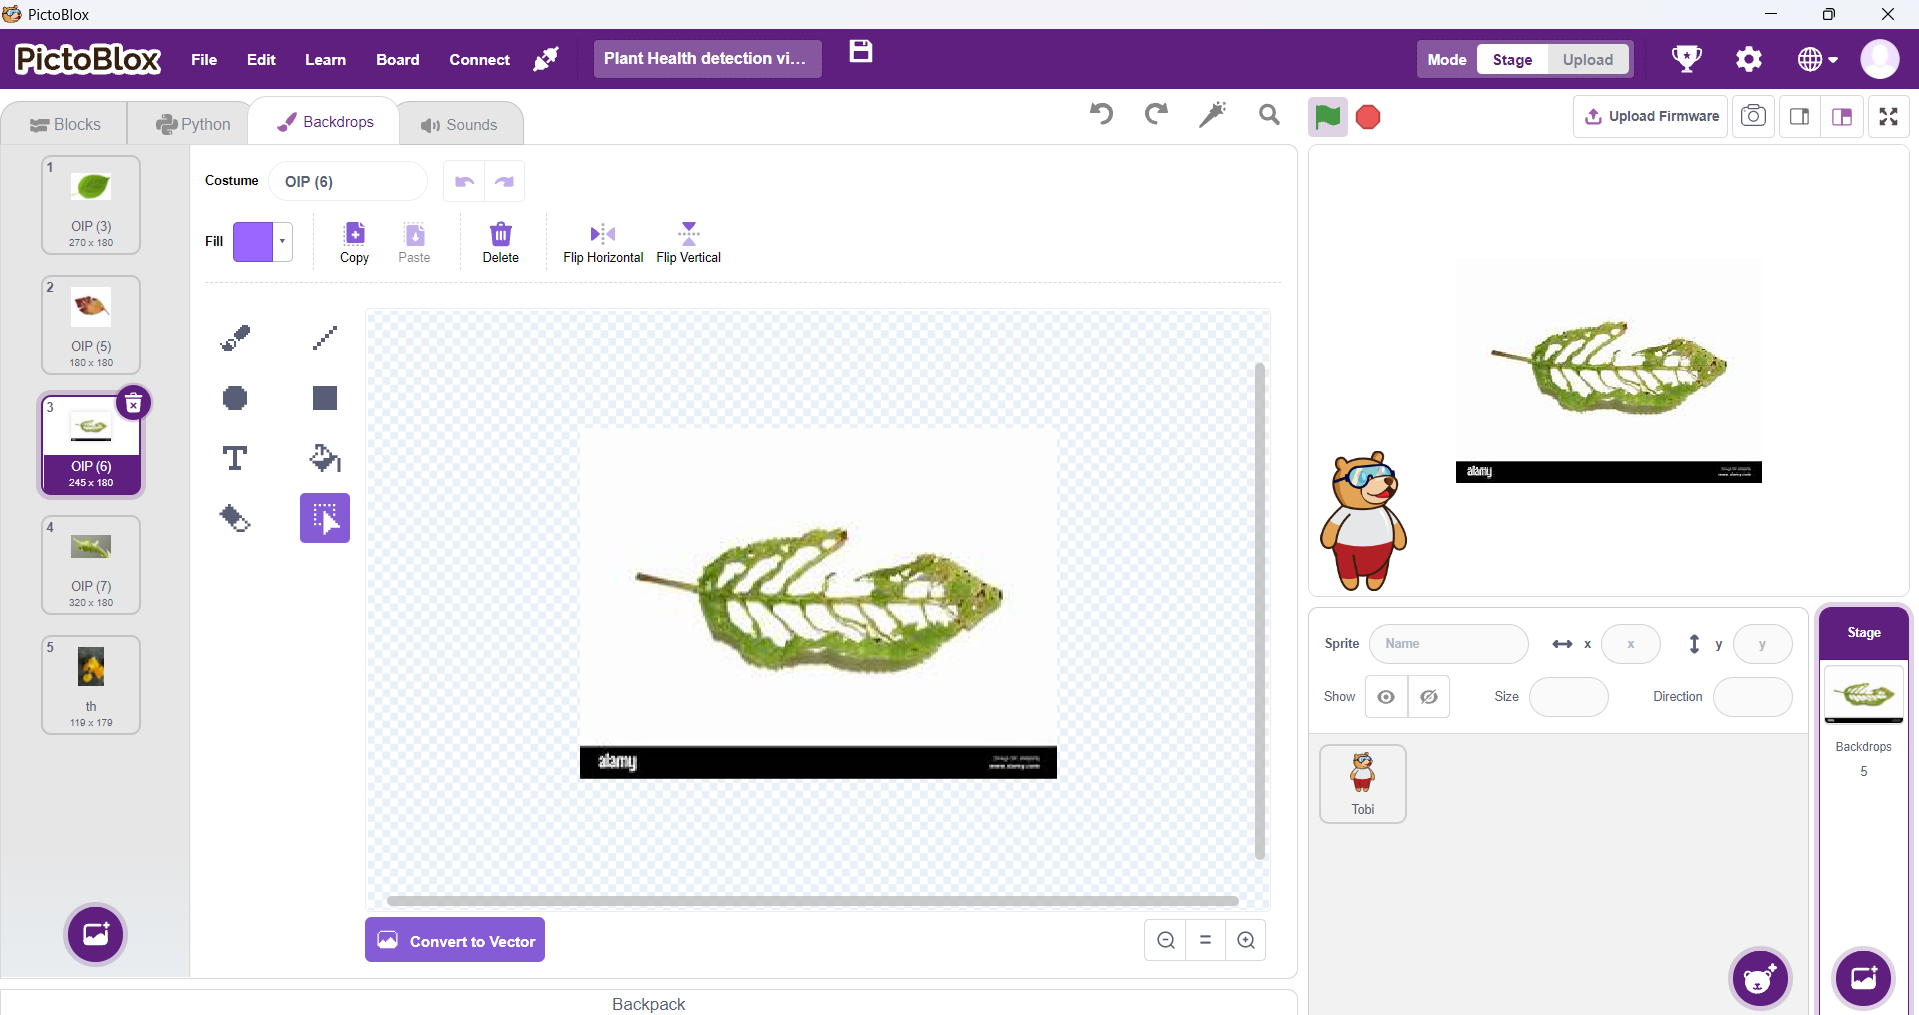
Task: Edit the project title field
Action: pyautogui.click(x=708, y=59)
